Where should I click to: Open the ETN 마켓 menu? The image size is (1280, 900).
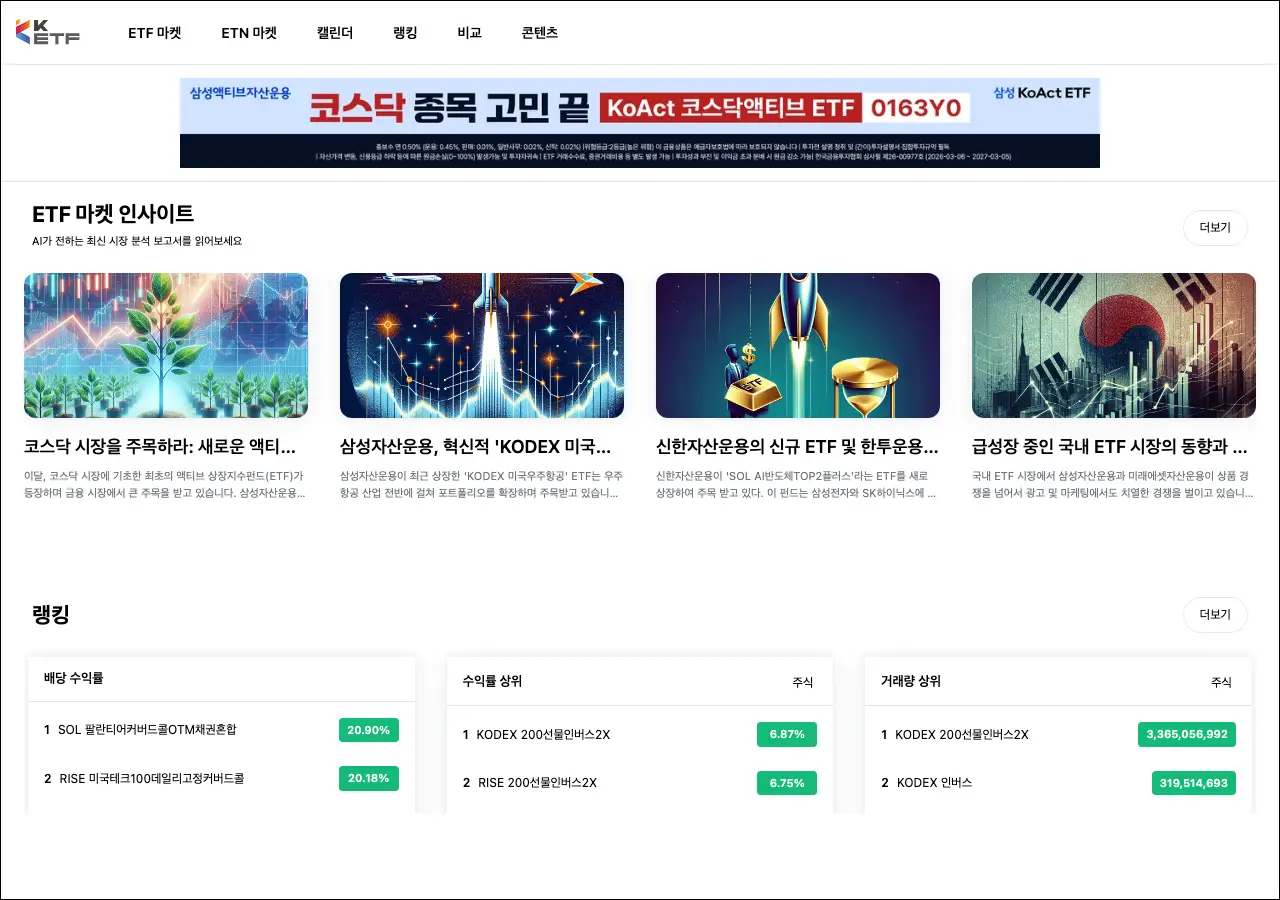point(249,33)
